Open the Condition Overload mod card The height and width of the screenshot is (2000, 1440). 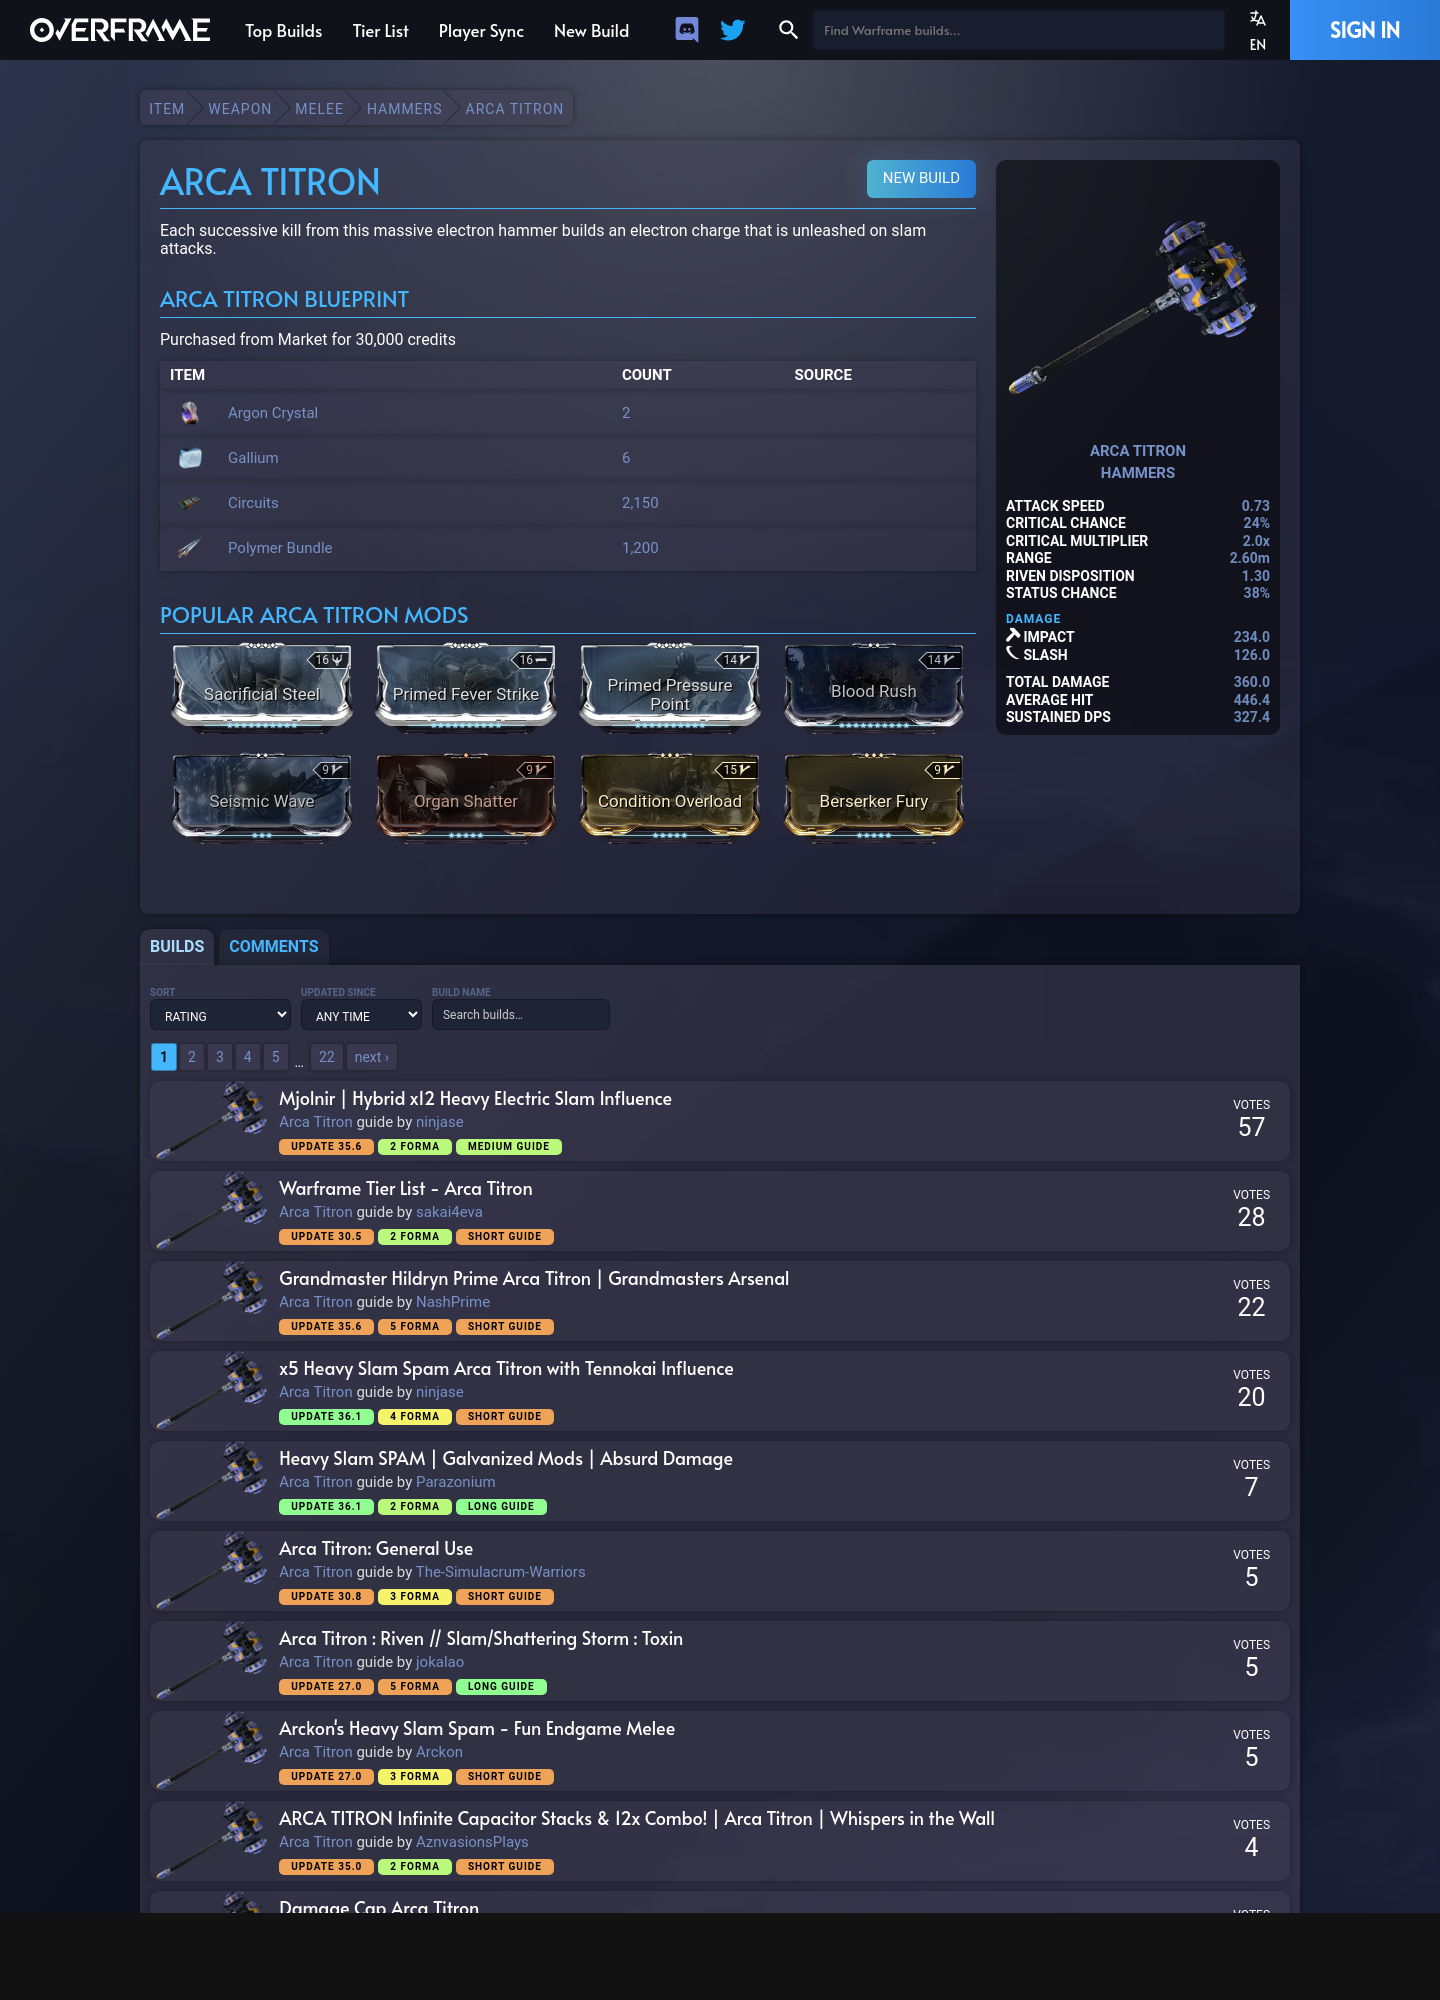click(670, 798)
